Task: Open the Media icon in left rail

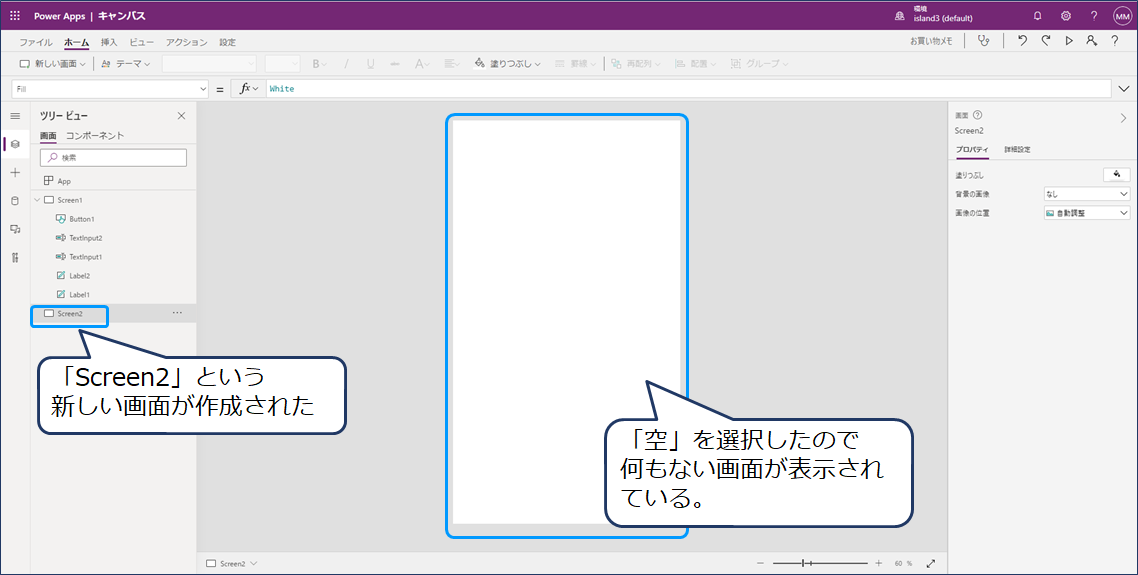Action: tap(15, 229)
